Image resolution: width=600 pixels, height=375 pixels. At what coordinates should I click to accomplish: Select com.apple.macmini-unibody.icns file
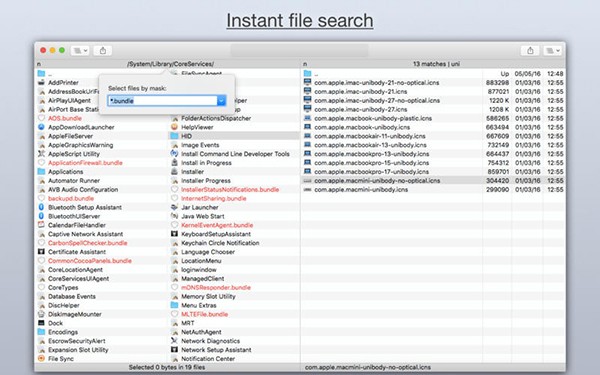click(361, 189)
